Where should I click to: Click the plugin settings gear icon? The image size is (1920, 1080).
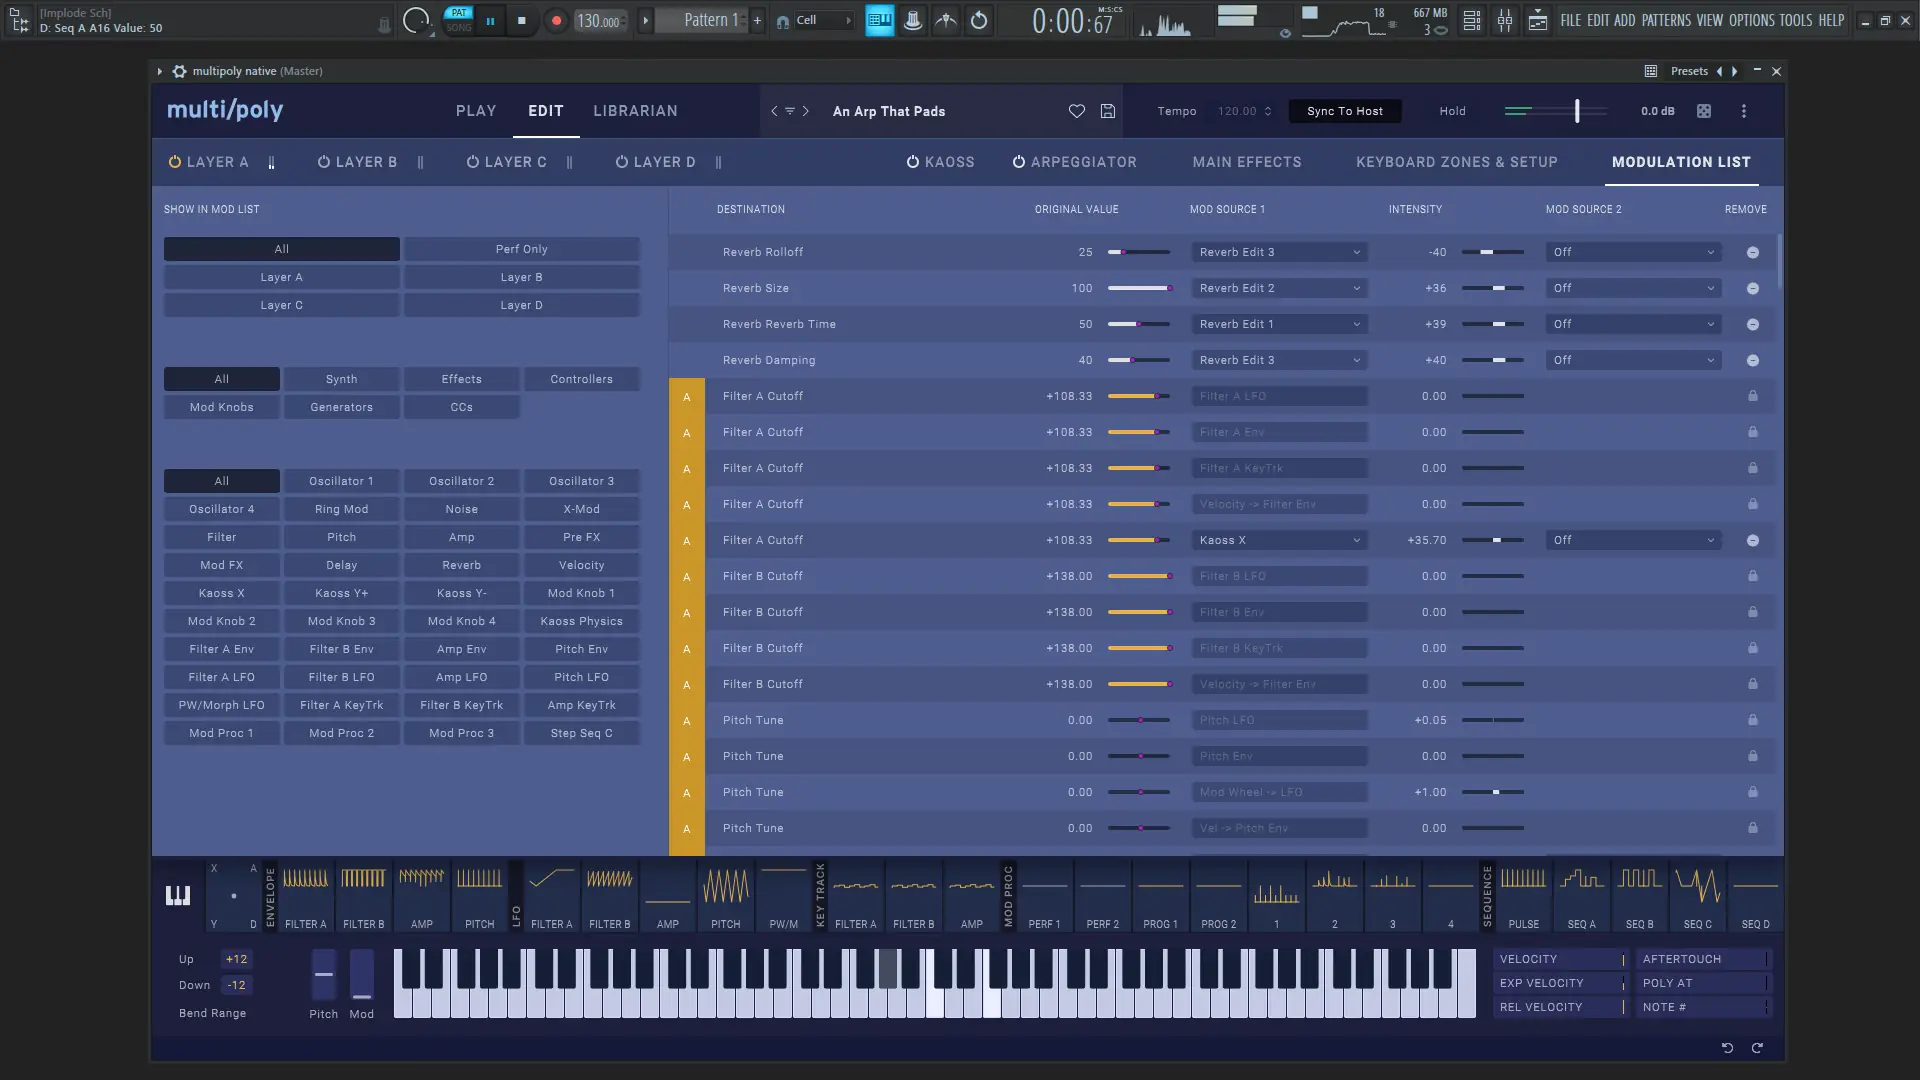click(x=179, y=71)
